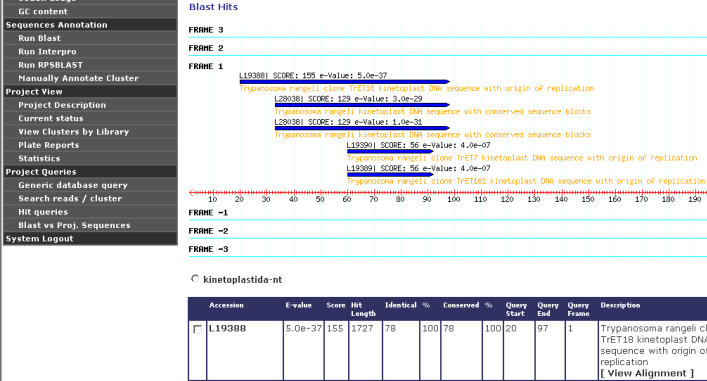Go to Run RPSBLAST
The width and height of the screenshot is (707, 381).
click(50, 65)
